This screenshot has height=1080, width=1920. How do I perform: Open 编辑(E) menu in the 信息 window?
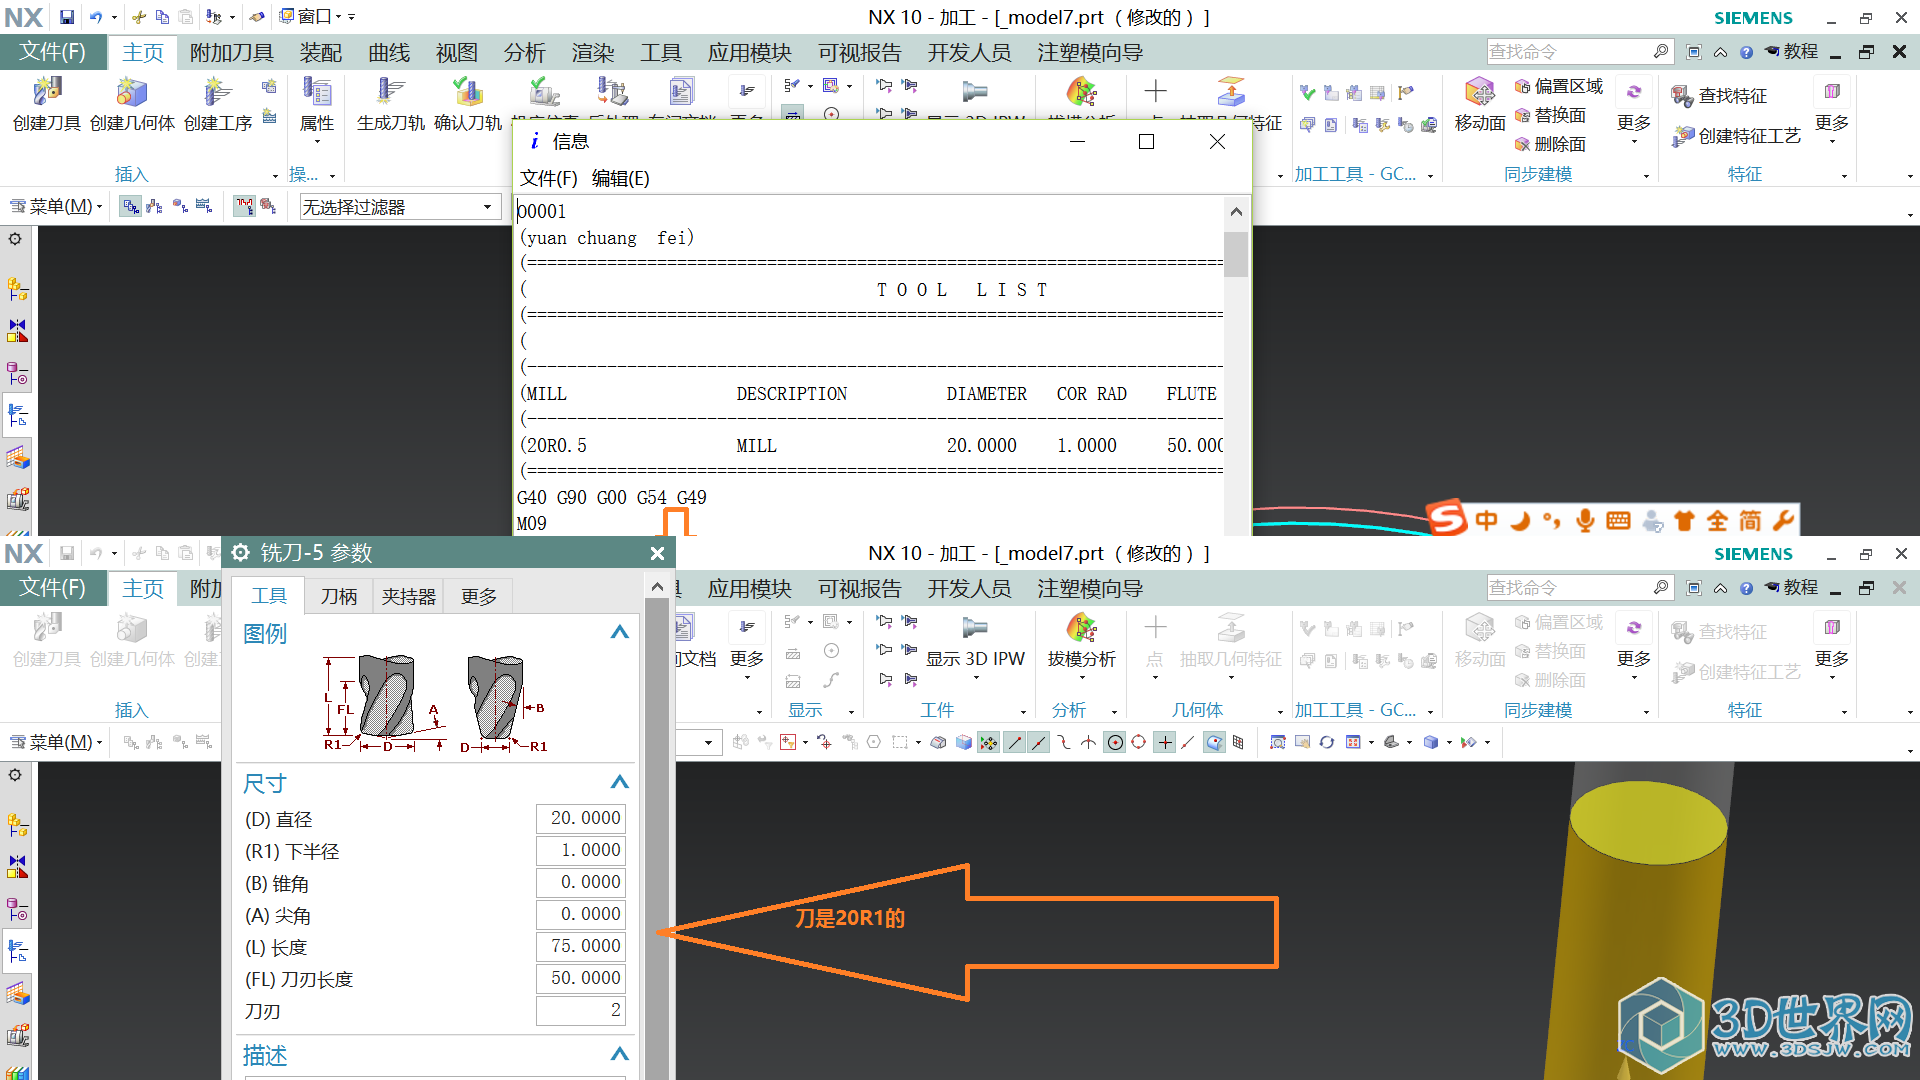[x=620, y=178]
